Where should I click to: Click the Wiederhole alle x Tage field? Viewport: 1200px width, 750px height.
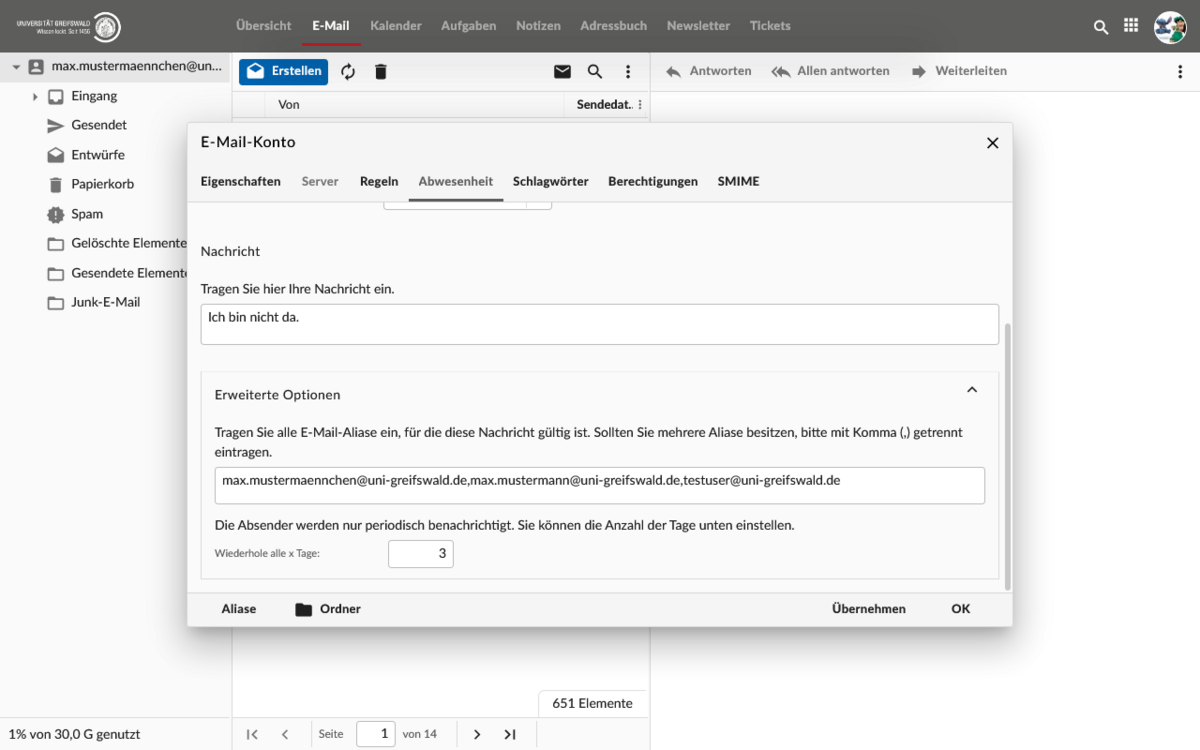(x=421, y=554)
